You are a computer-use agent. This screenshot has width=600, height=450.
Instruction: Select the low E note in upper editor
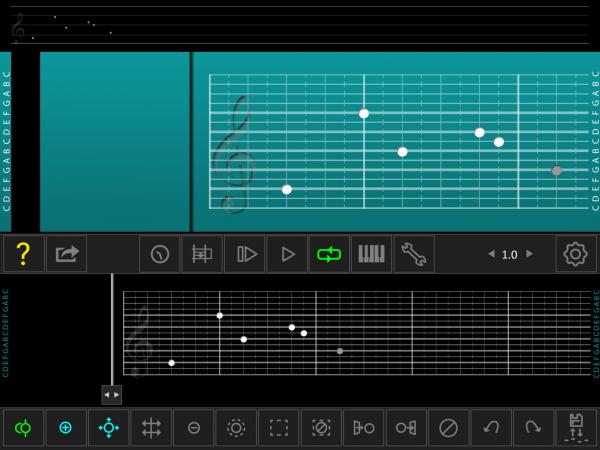[287, 189]
